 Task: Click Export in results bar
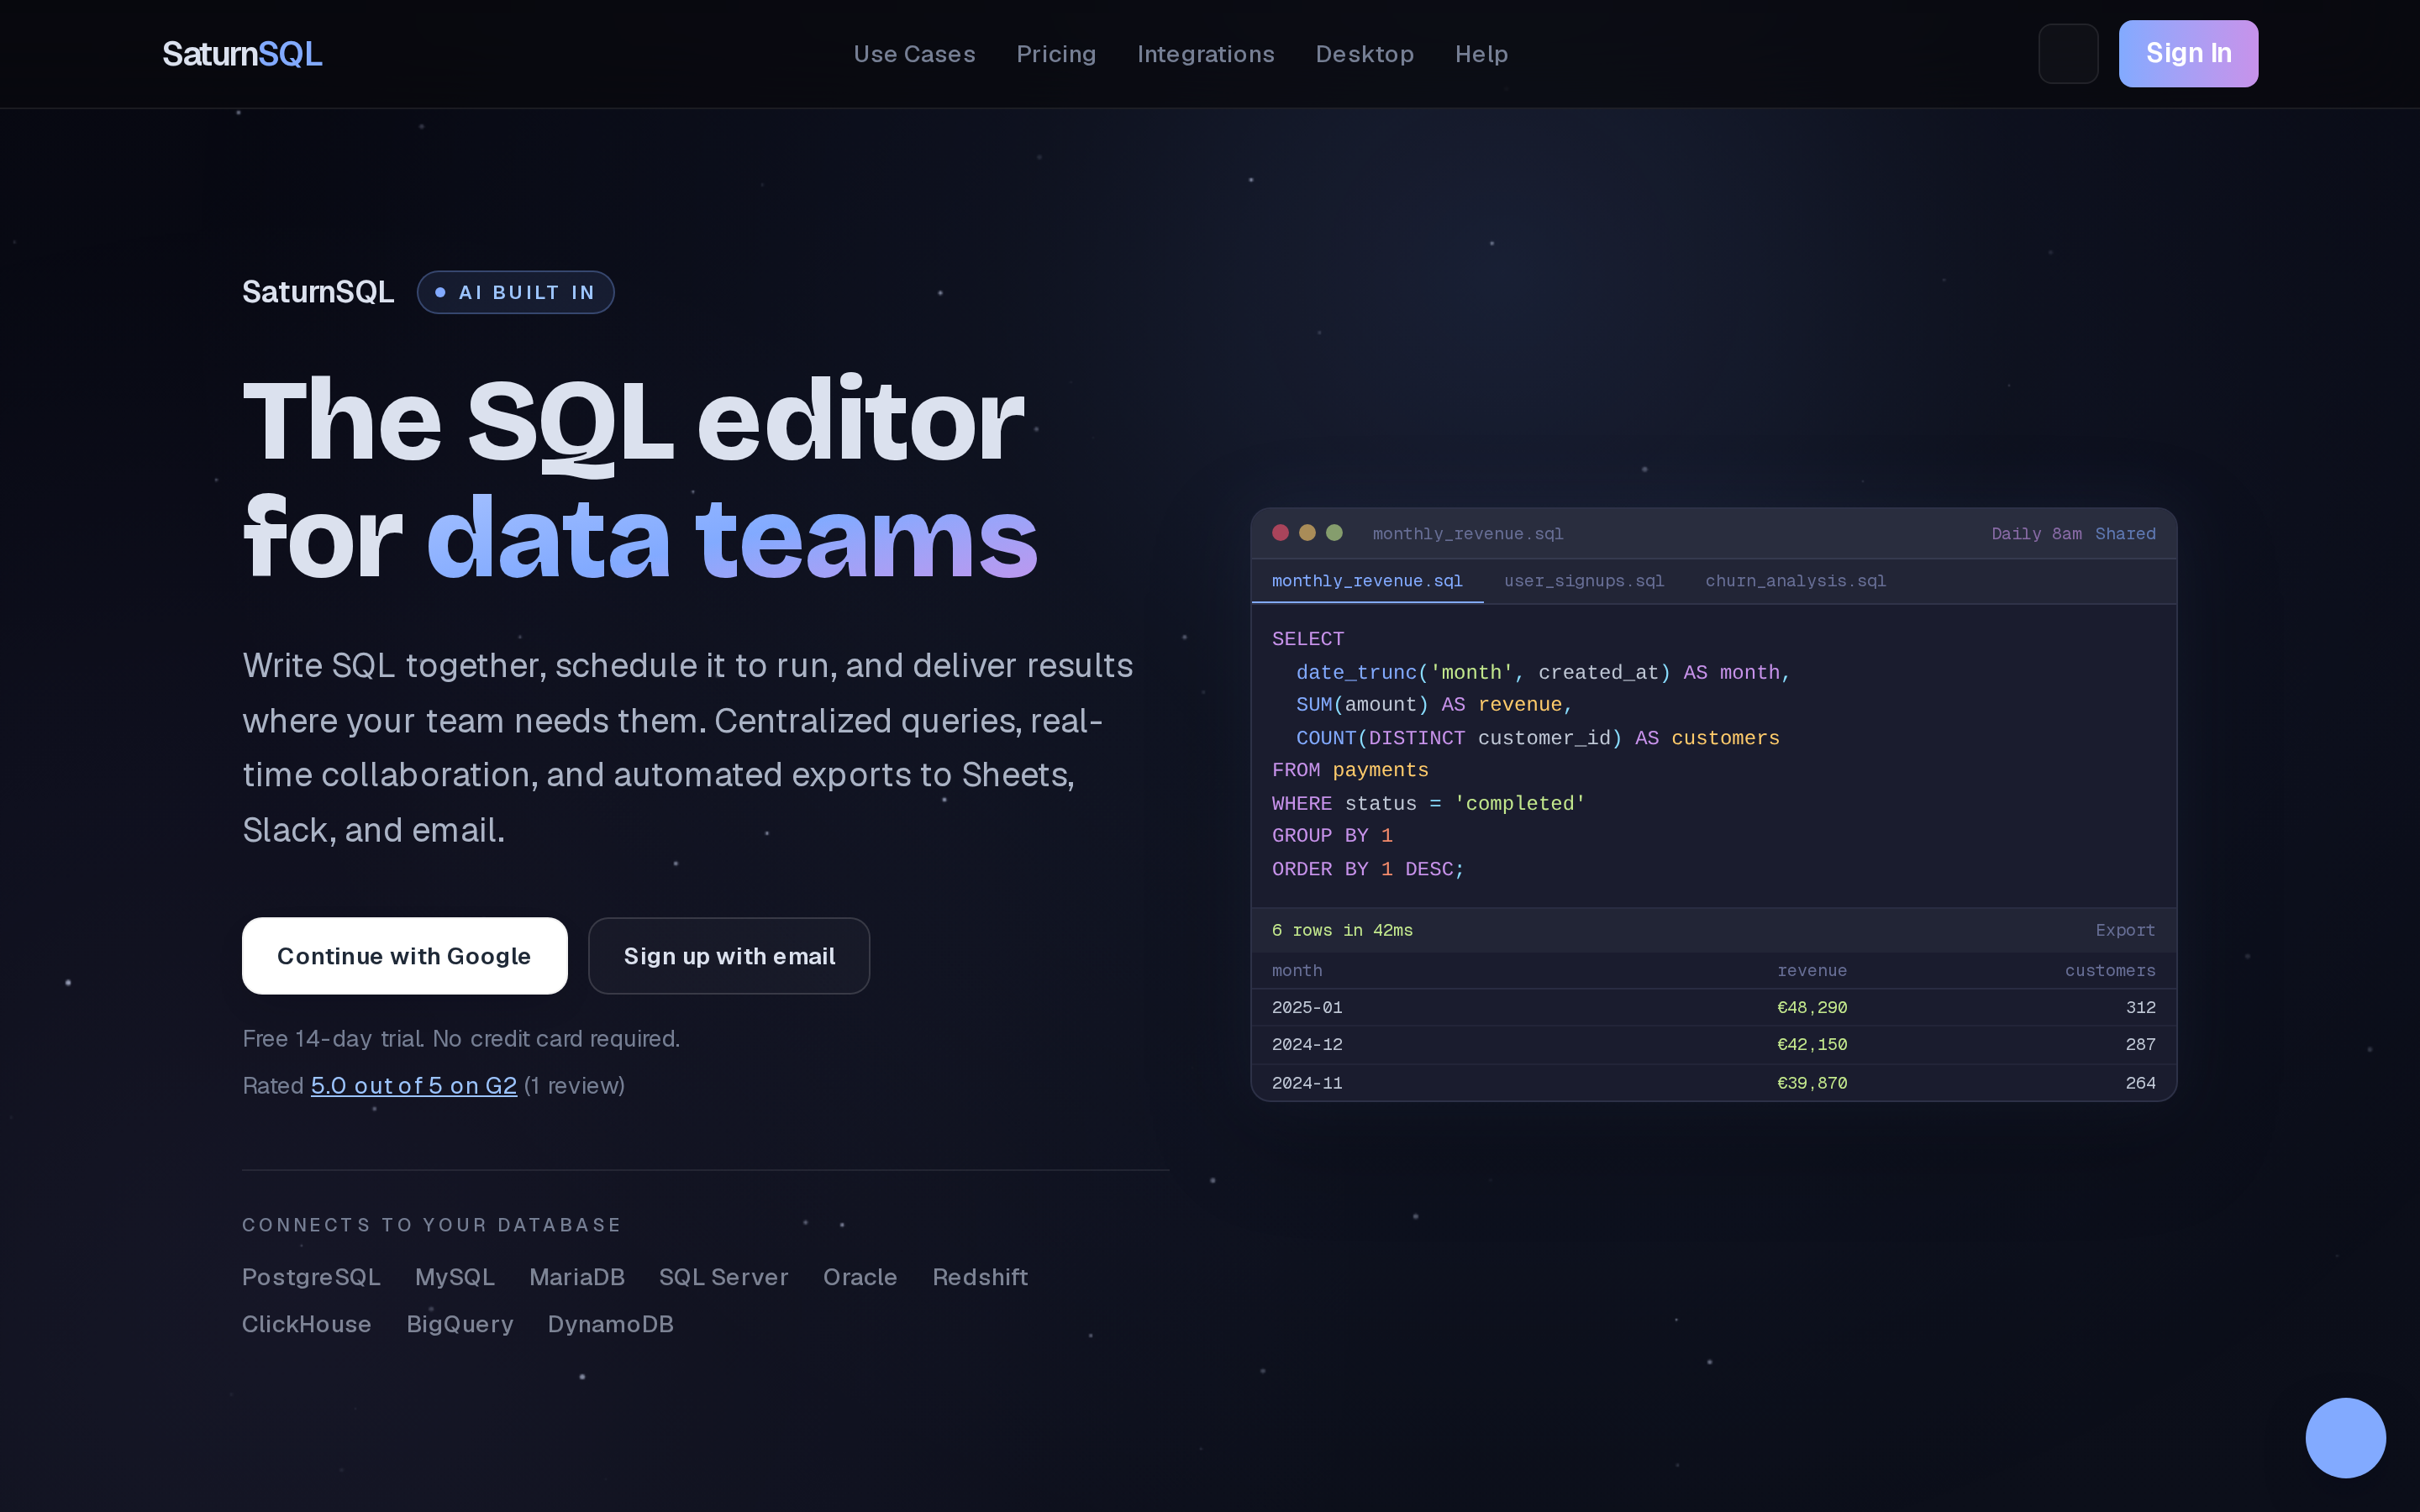(x=2125, y=930)
